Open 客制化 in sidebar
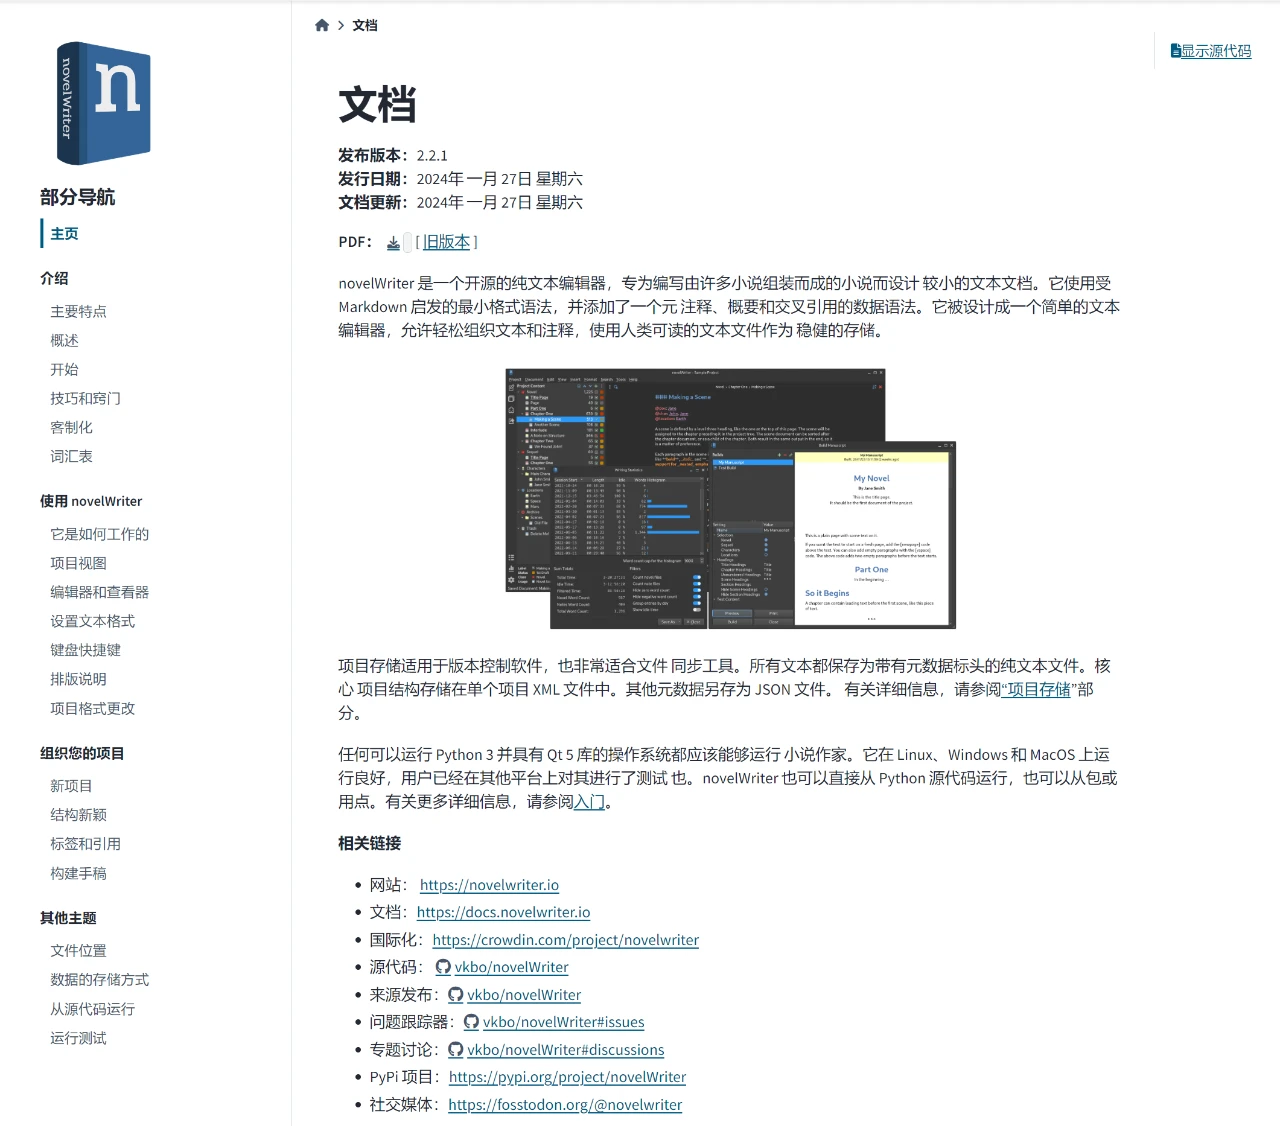 71,428
